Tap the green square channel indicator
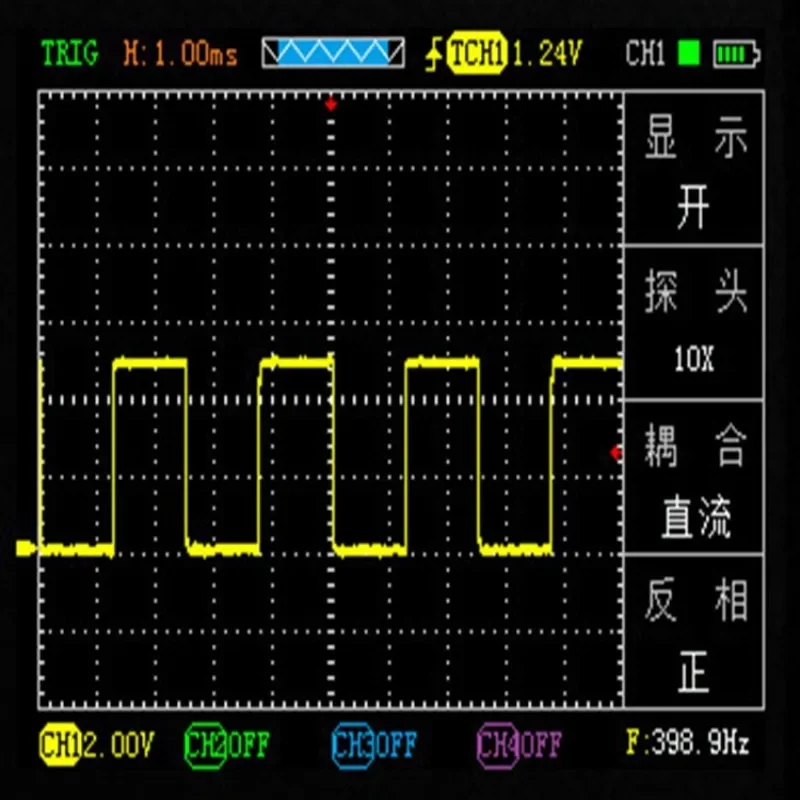This screenshot has height=800, width=800. [688, 53]
